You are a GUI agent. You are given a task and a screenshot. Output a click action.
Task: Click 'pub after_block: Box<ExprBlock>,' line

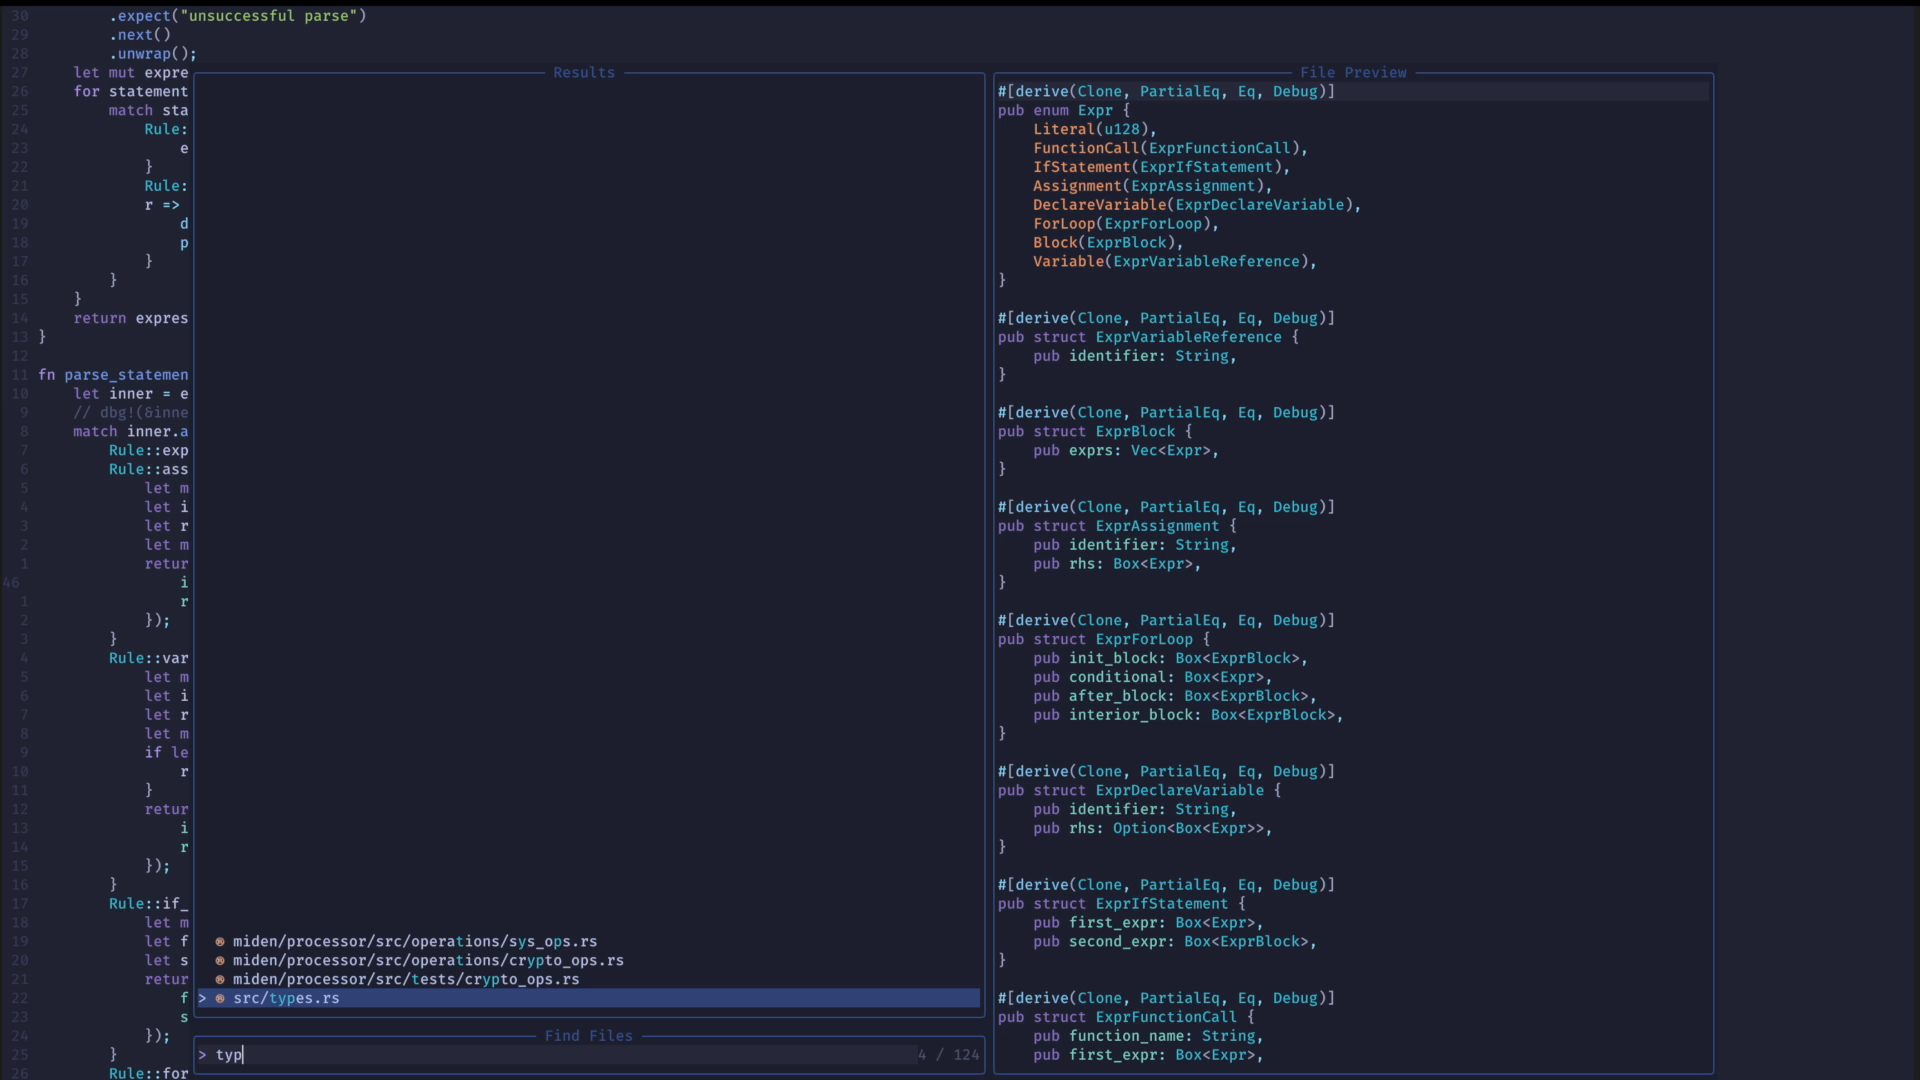coord(1175,696)
